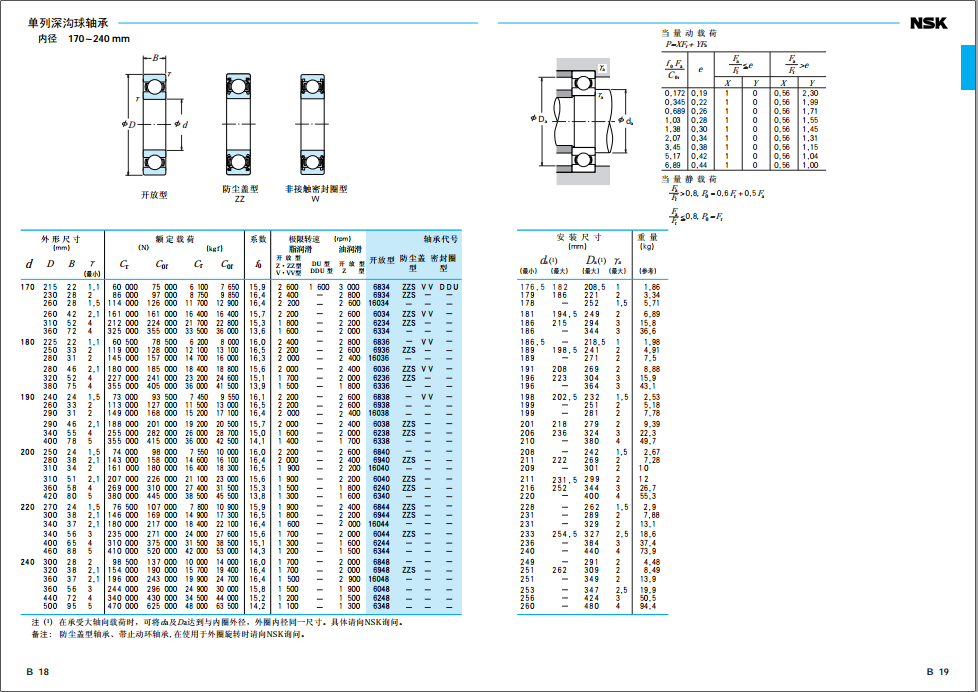
Task: Click the open type bearing diagram
Action: point(154,123)
